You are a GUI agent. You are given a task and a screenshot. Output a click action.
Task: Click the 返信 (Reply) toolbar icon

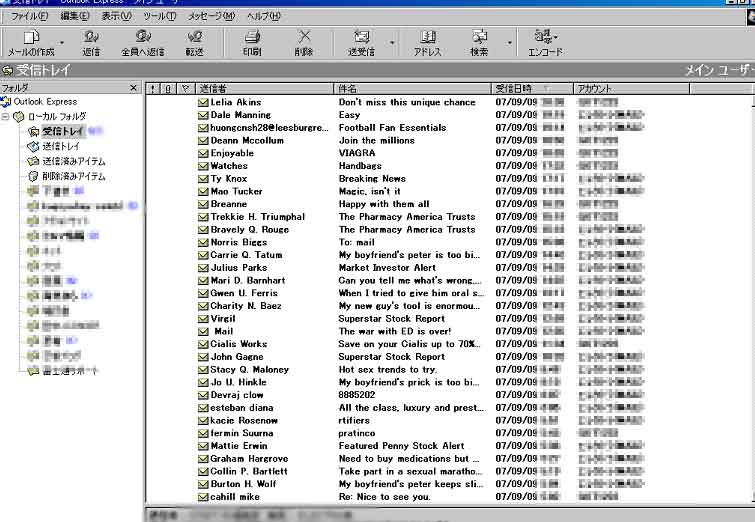[91, 42]
